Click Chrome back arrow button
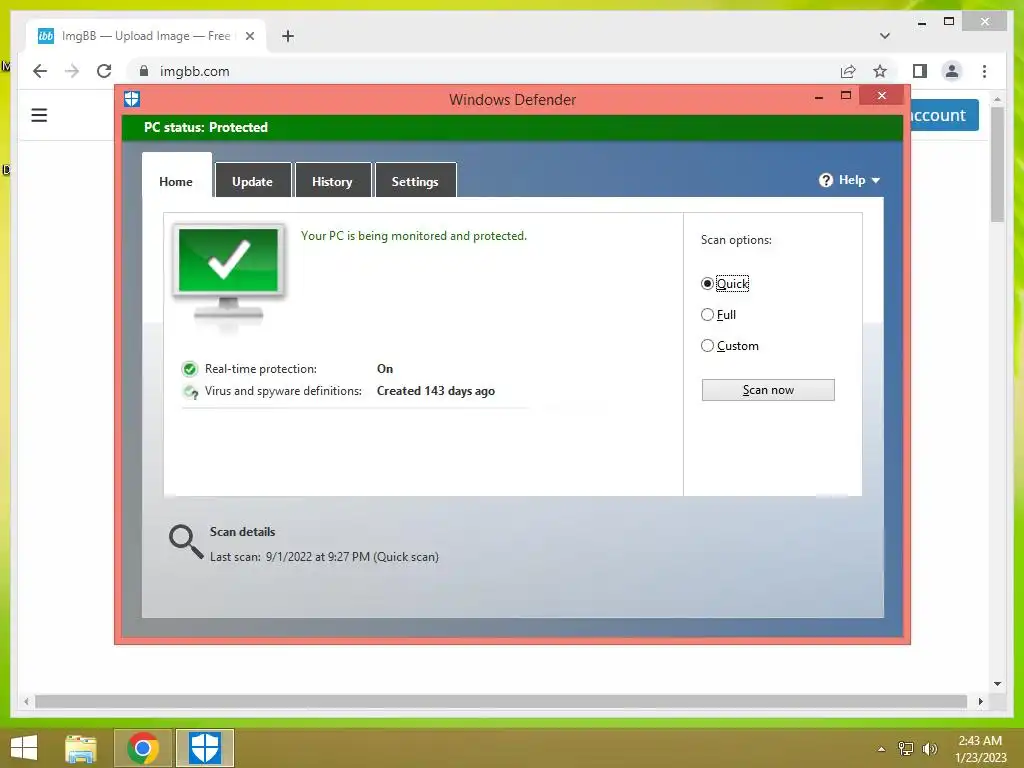Screen dimensions: 1024x768 point(40,71)
